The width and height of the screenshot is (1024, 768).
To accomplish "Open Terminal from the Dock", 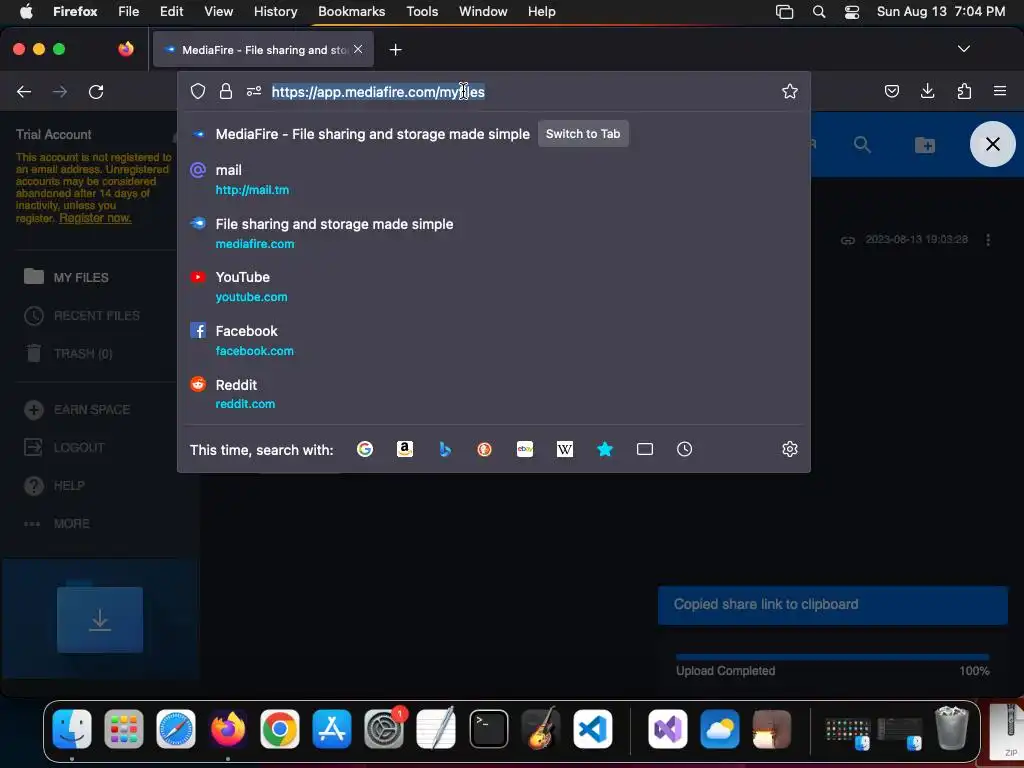I will click(x=488, y=729).
